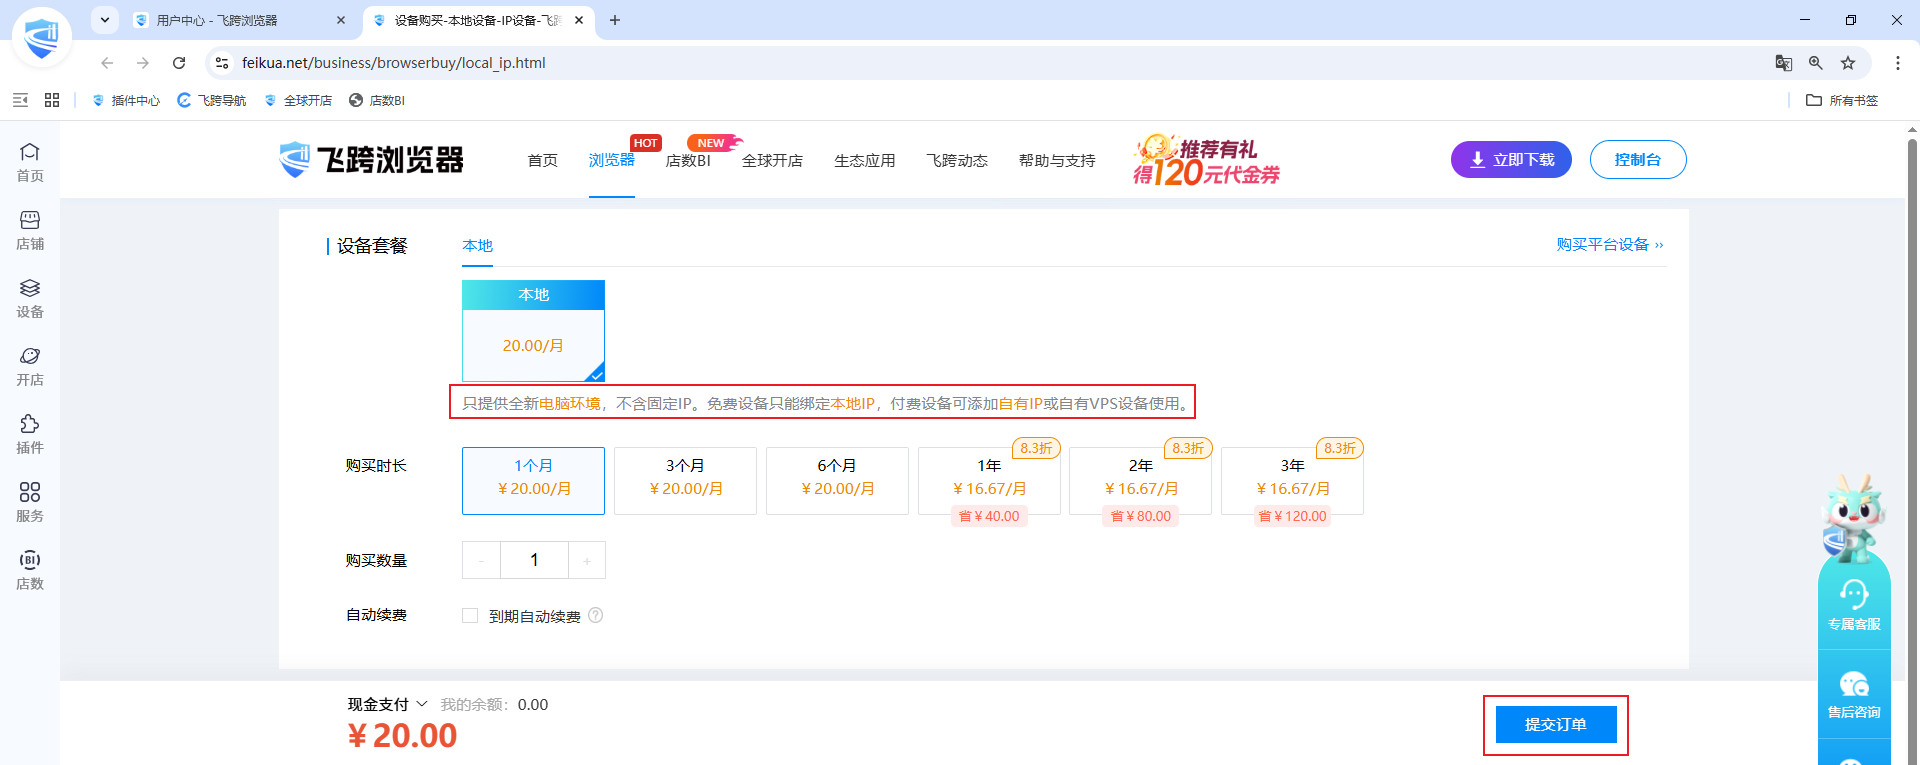Close the 用户中心 browser tab
This screenshot has width=1920, height=765.
pos(341,20)
